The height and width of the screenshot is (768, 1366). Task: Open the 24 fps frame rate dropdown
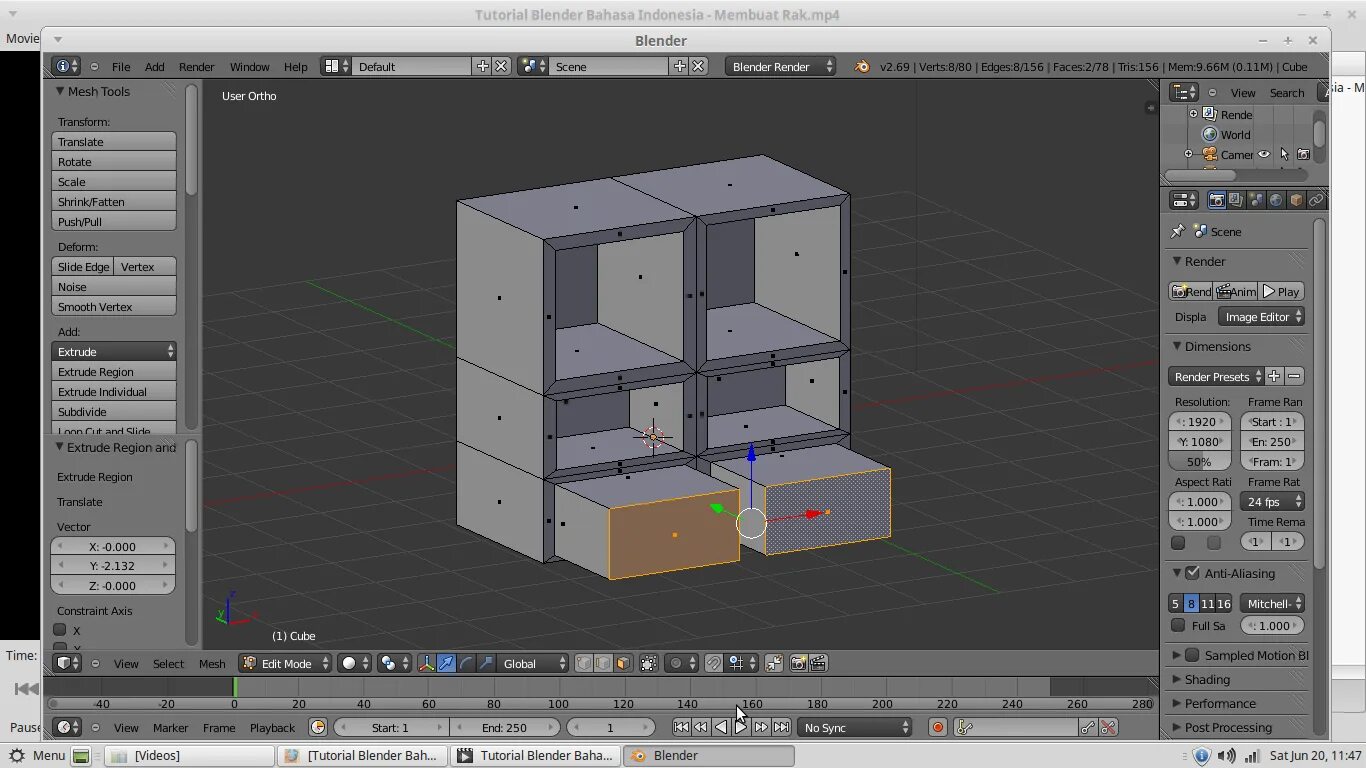1272,501
